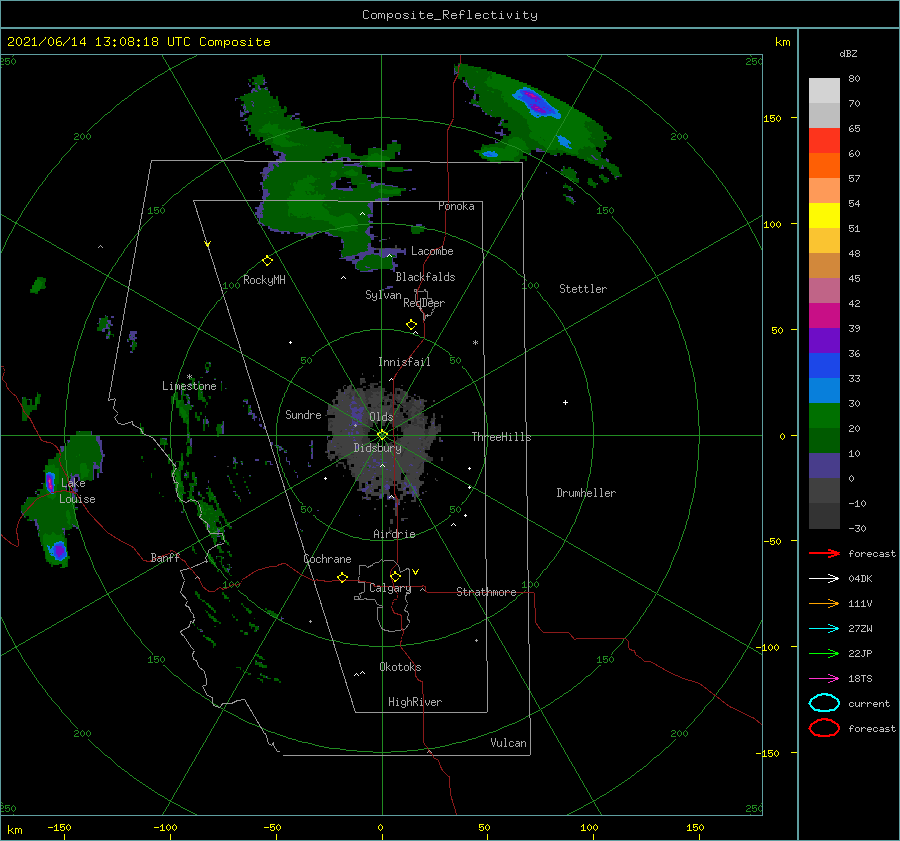Click the Limestone label
Viewport: 900px width, 841px height.
[189, 386]
